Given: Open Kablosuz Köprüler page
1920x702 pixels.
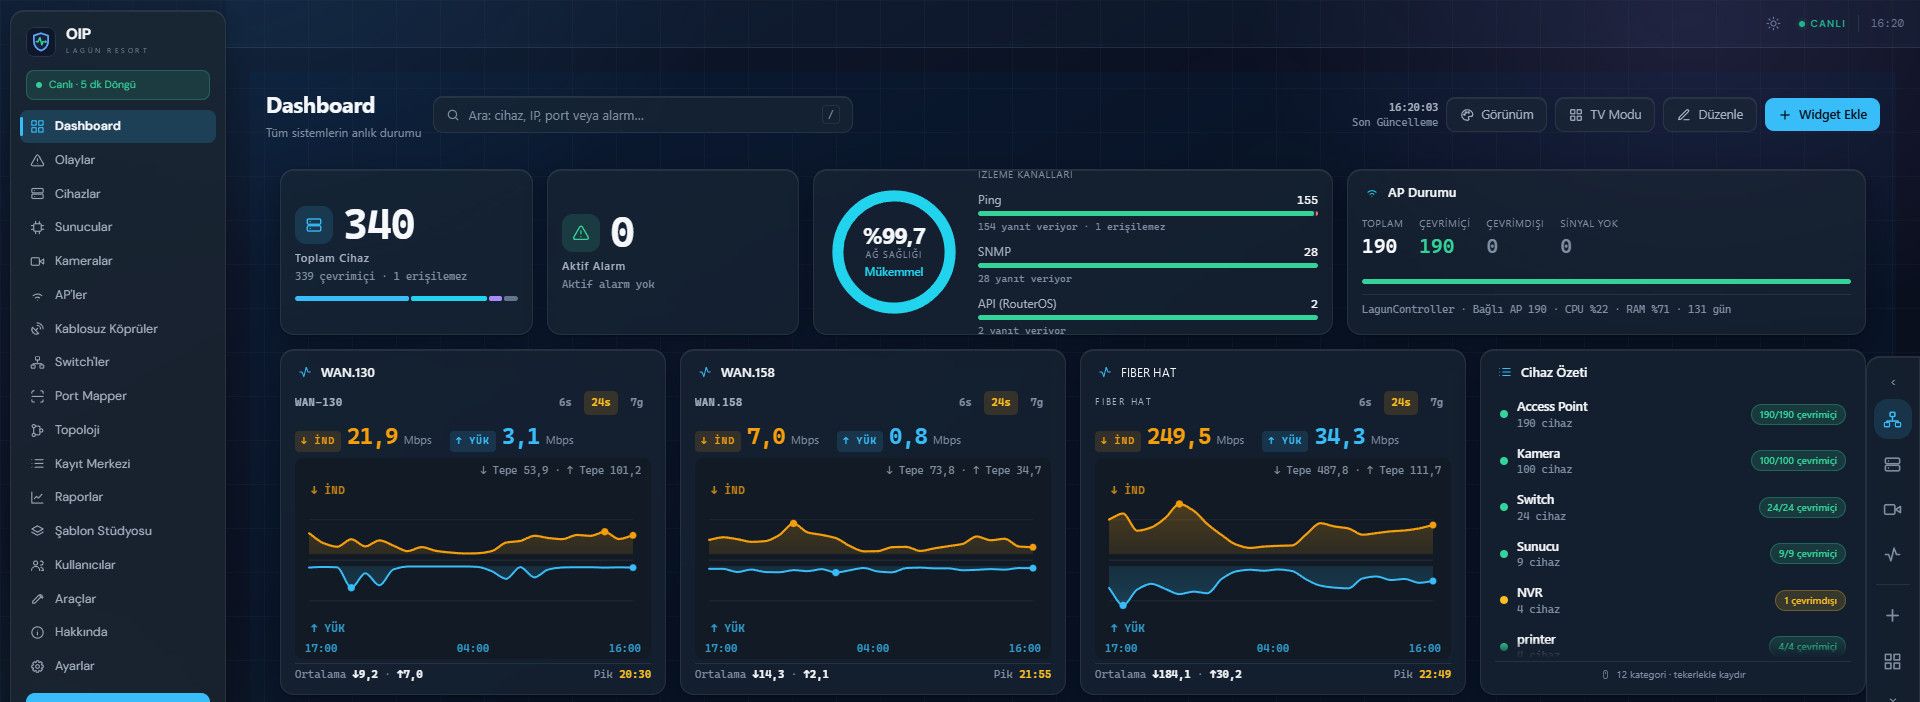Looking at the screenshot, I should [118, 329].
